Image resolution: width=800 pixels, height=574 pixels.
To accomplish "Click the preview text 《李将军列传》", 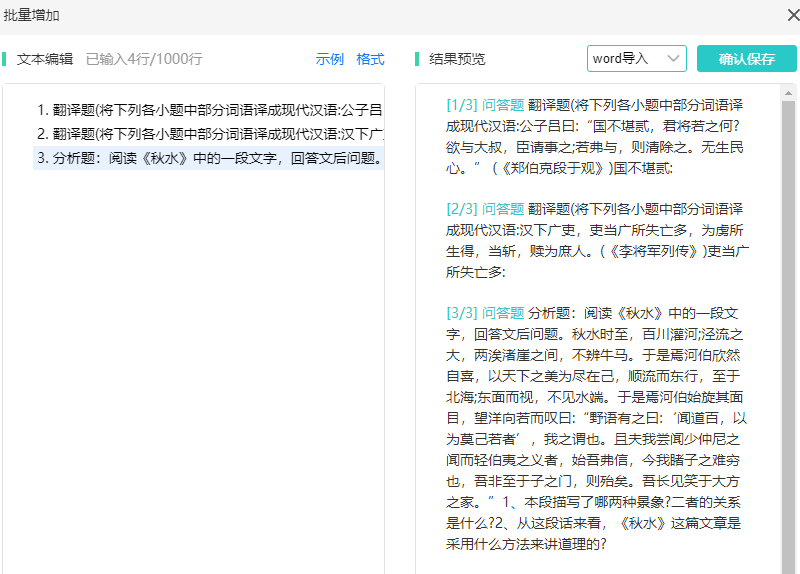I will point(654,251).
